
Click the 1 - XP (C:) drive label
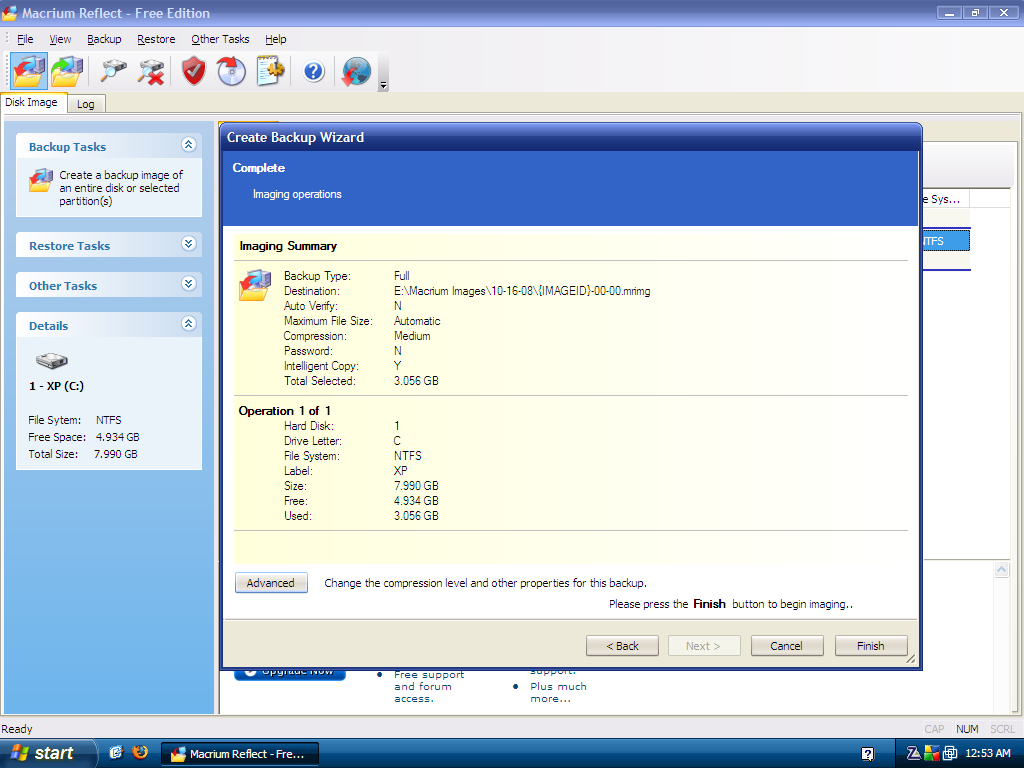pyautogui.click(x=56, y=386)
